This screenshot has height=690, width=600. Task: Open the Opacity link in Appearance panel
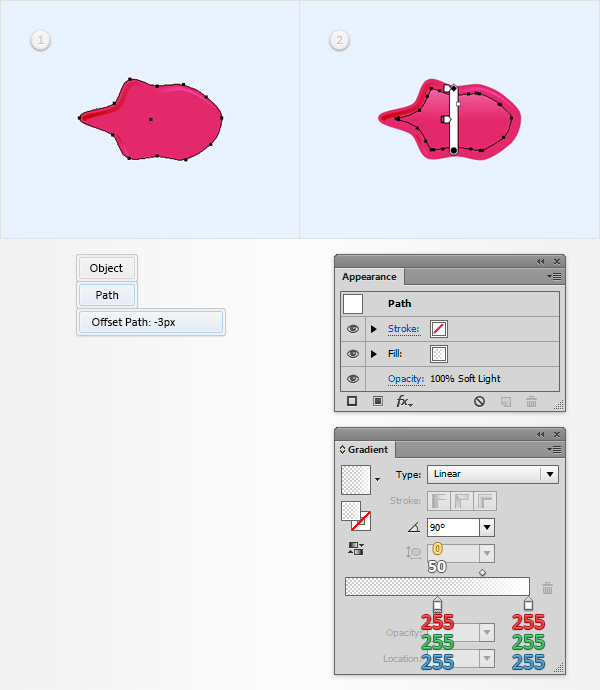click(x=406, y=379)
